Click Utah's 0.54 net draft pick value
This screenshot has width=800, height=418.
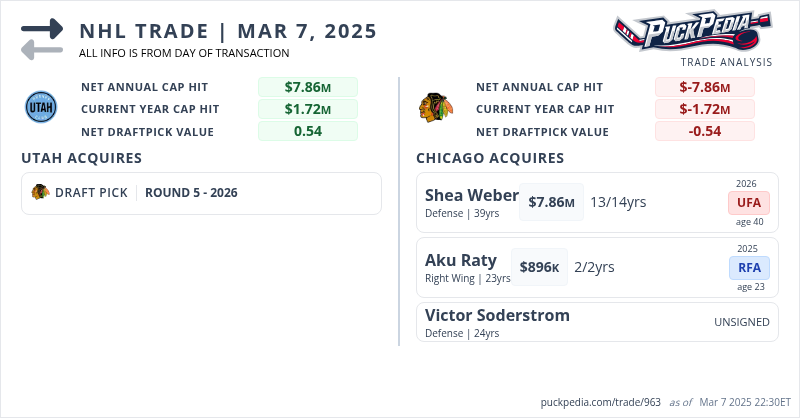pyautogui.click(x=307, y=131)
